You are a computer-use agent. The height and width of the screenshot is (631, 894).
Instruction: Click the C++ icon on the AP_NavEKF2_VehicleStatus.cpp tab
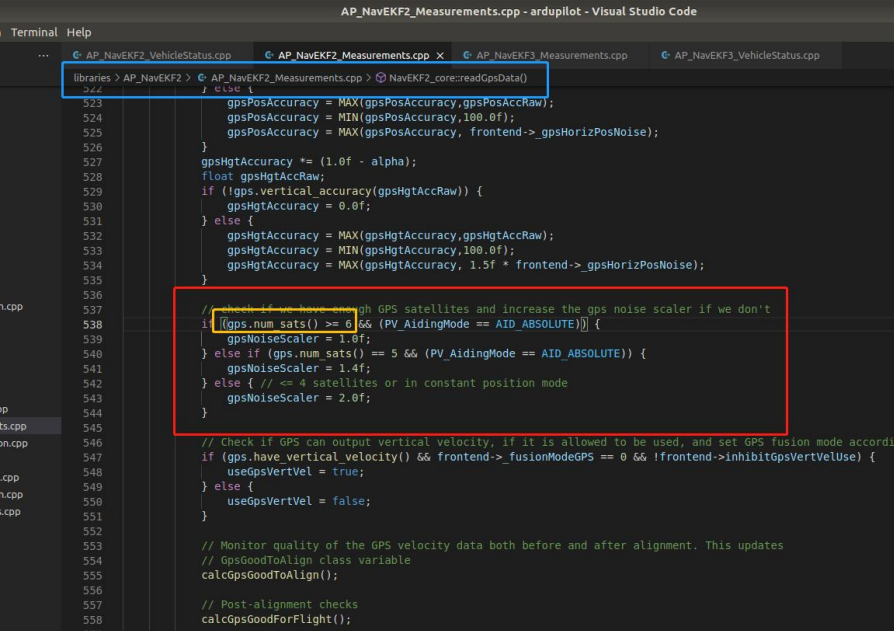[x=77, y=55]
